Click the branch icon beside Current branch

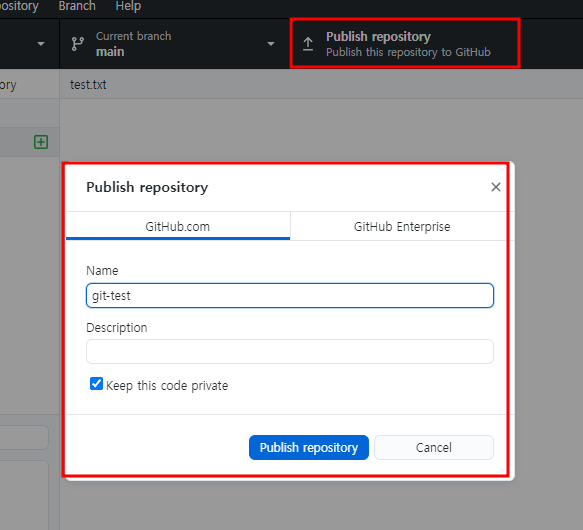point(78,44)
